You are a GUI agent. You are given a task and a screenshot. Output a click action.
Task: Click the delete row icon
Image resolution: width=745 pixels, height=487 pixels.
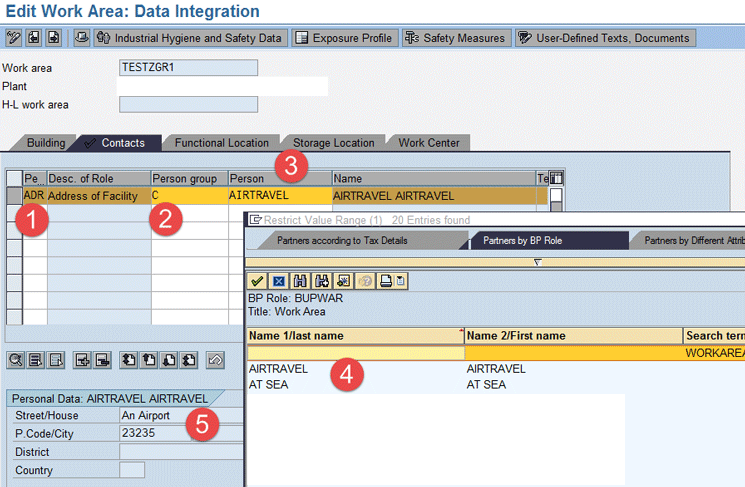tap(99, 359)
